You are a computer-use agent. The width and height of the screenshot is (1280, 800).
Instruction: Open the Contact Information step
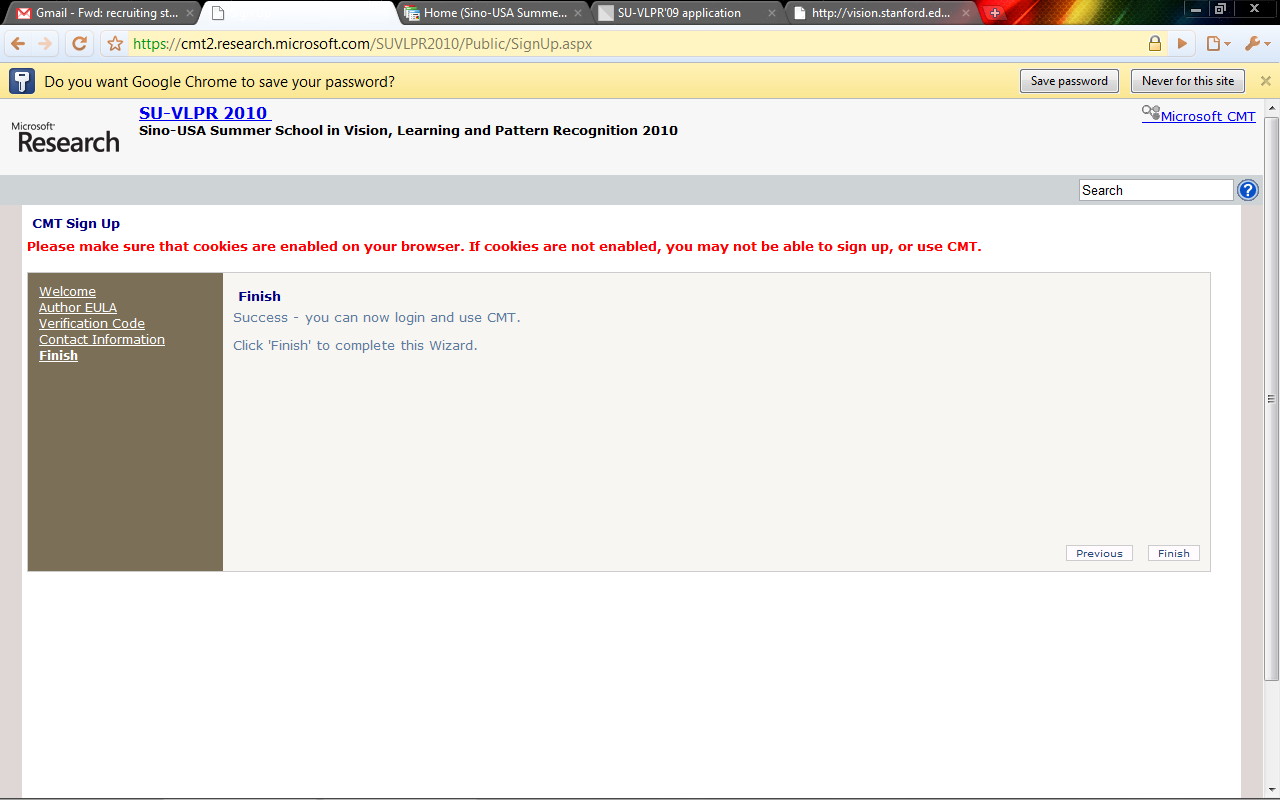click(102, 340)
